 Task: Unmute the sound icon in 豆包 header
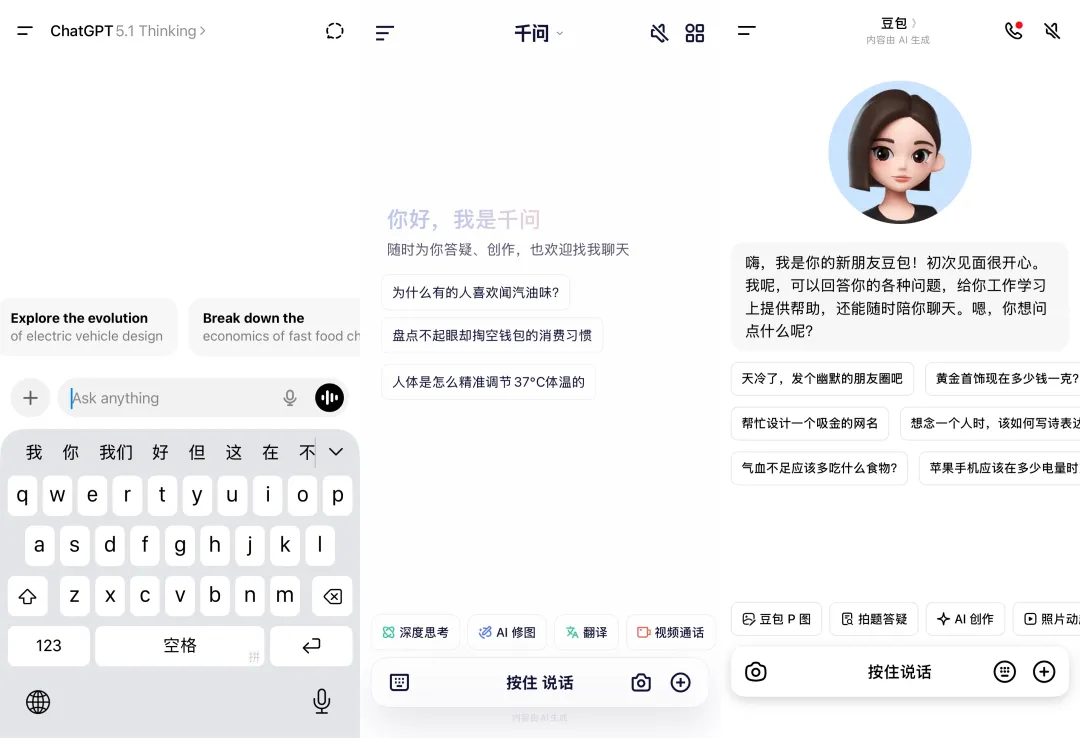[x=1052, y=31]
